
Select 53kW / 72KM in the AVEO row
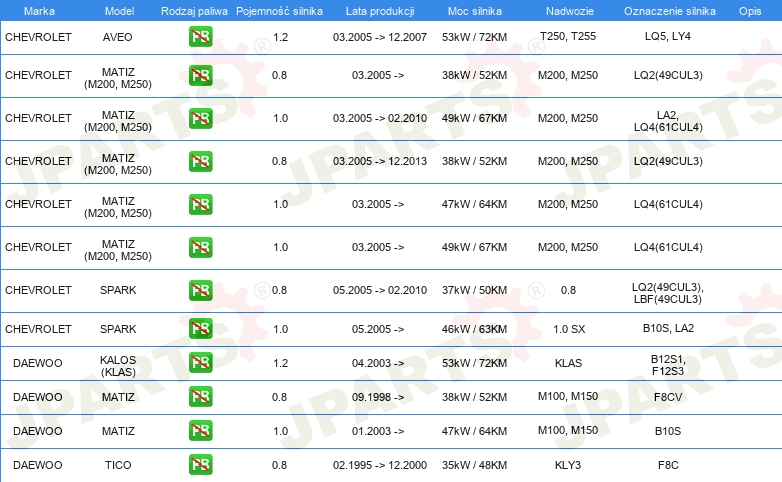(474, 37)
